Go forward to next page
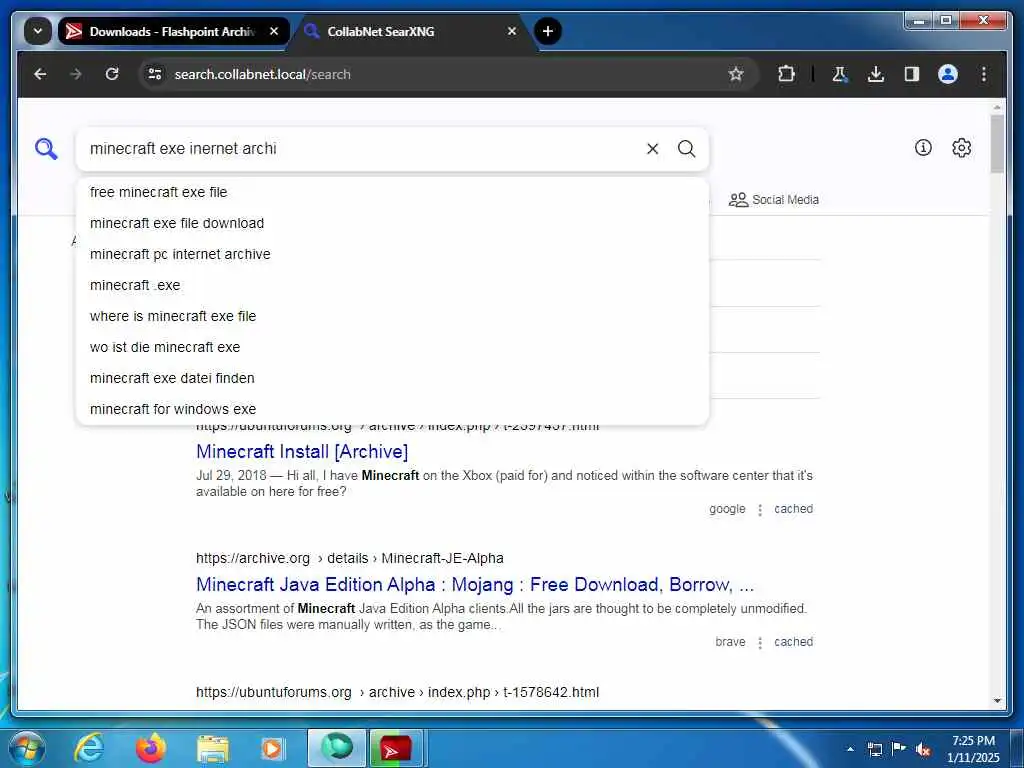 pyautogui.click(x=76, y=74)
